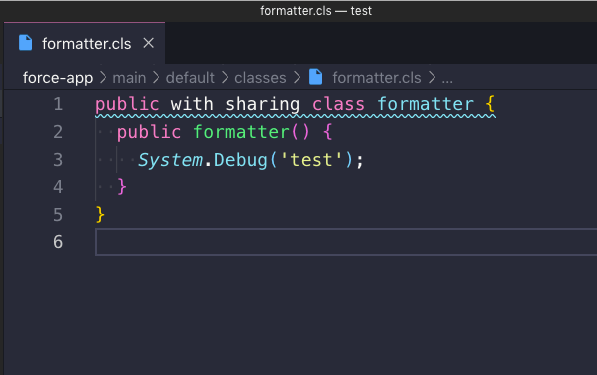The width and height of the screenshot is (597, 375).
Task: Click class name 'formatter' on line 1
Action: 425,104
